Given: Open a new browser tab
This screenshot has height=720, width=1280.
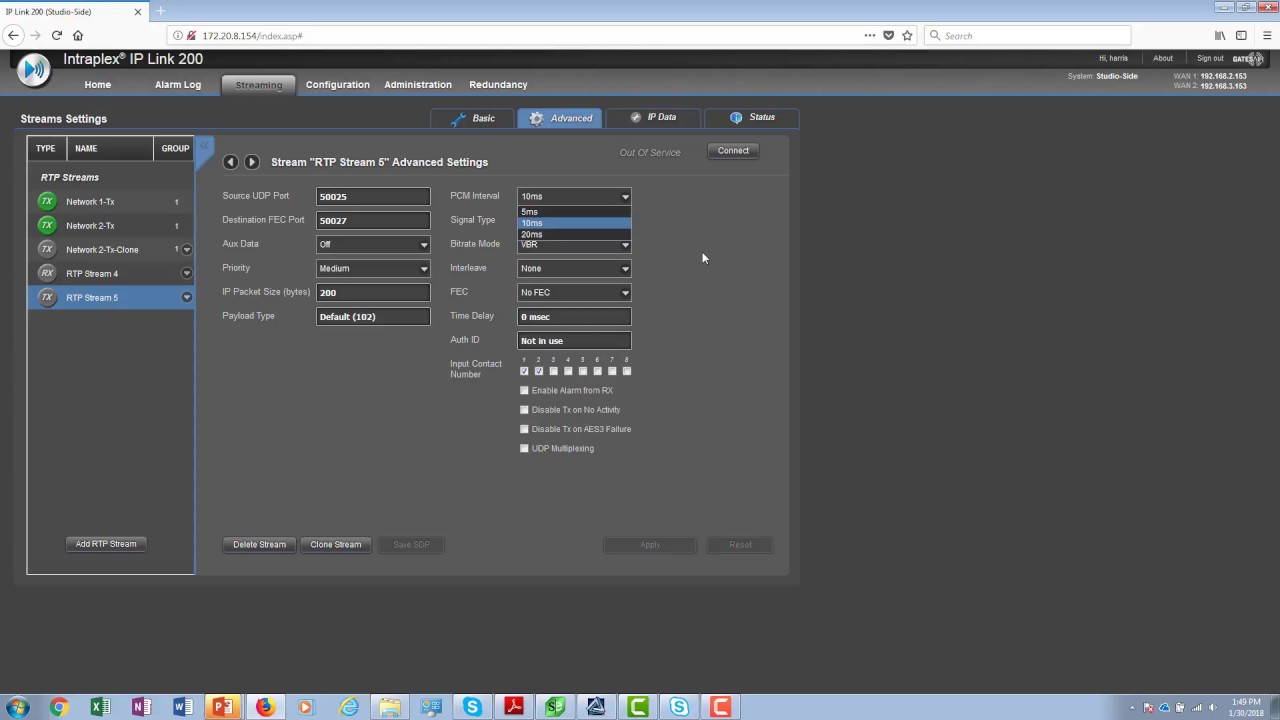Looking at the screenshot, I should point(160,11).
